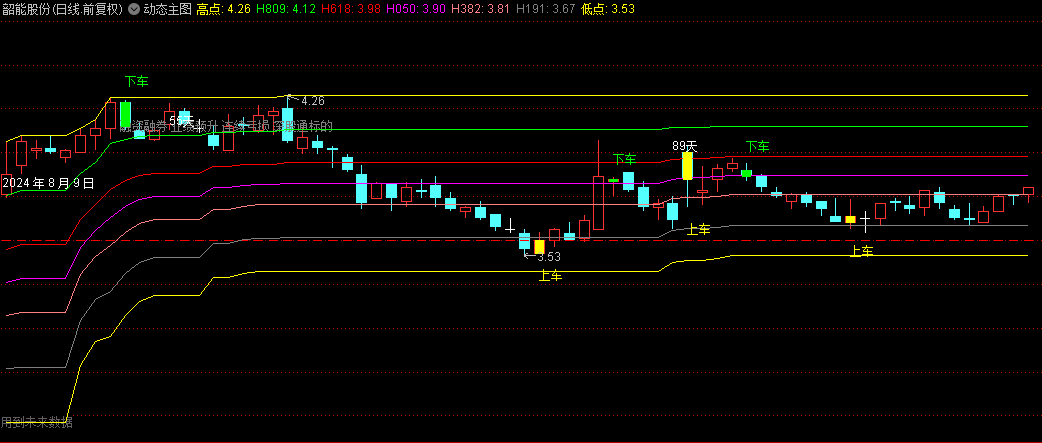
Task: Click the 用到未来数据 warning text
Action: tap(37, 422)
